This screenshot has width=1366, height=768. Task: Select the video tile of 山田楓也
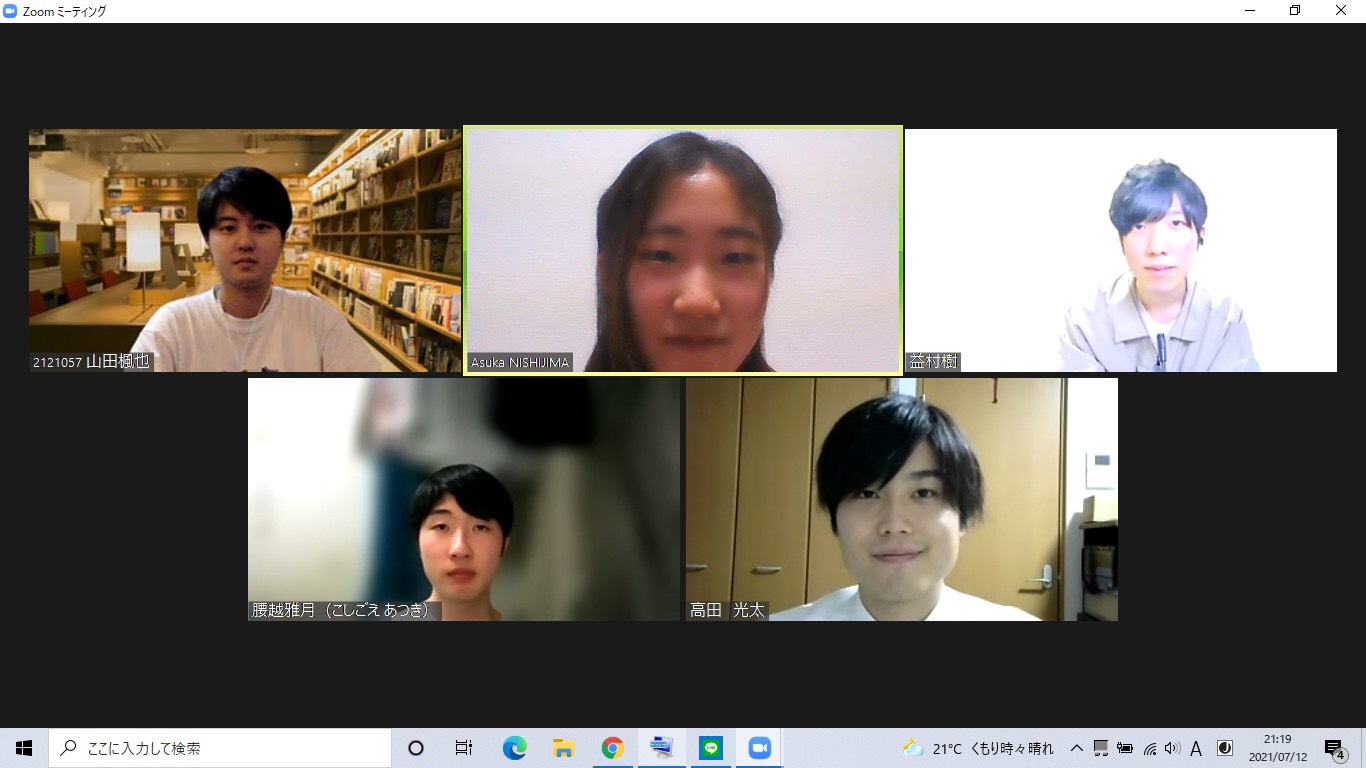click(245, 250)
